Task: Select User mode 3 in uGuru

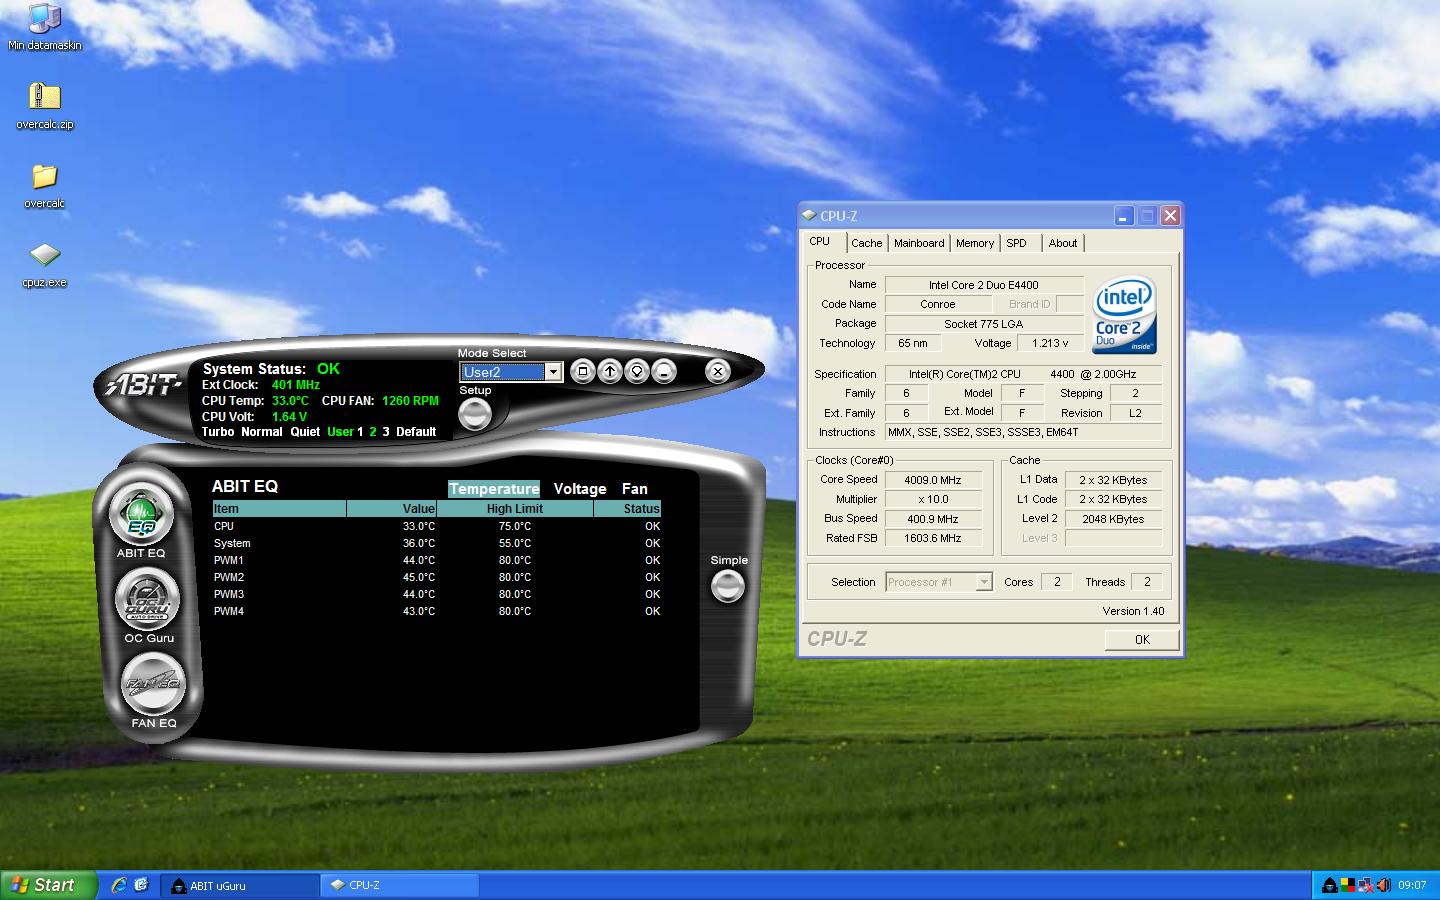Action: [386, 432]
